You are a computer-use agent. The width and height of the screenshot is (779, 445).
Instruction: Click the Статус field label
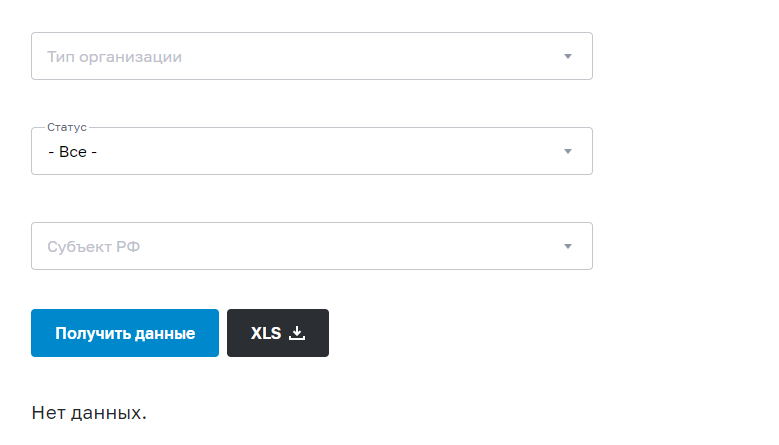pyautogui.click(x=67, y=127)
